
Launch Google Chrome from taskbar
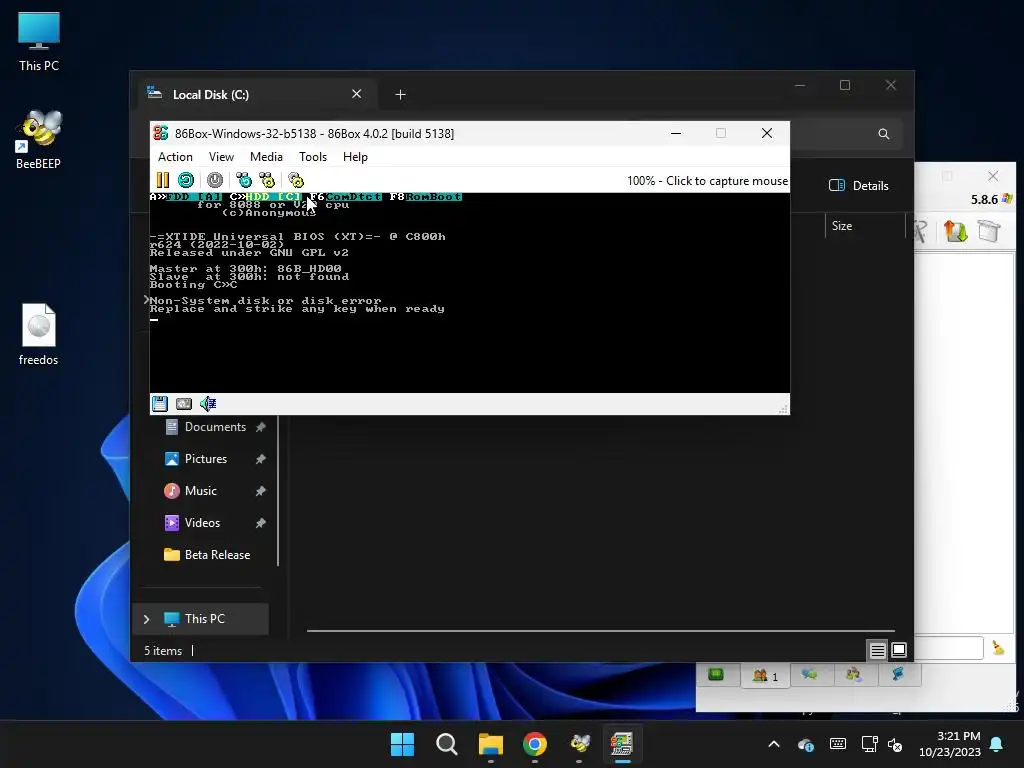pyautogui.click(x=535, y=744)
